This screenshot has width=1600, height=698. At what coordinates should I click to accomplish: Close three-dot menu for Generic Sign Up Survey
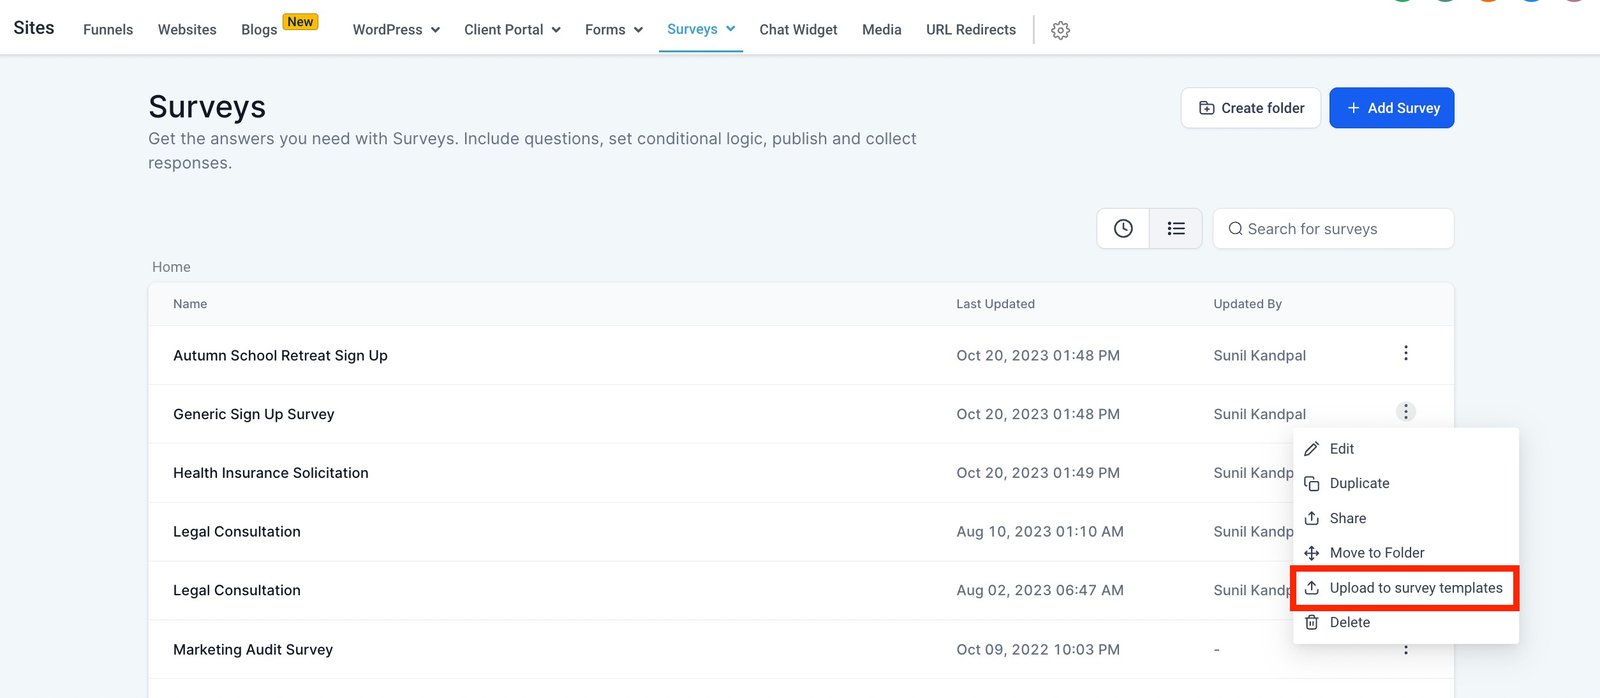point(1405,412)
